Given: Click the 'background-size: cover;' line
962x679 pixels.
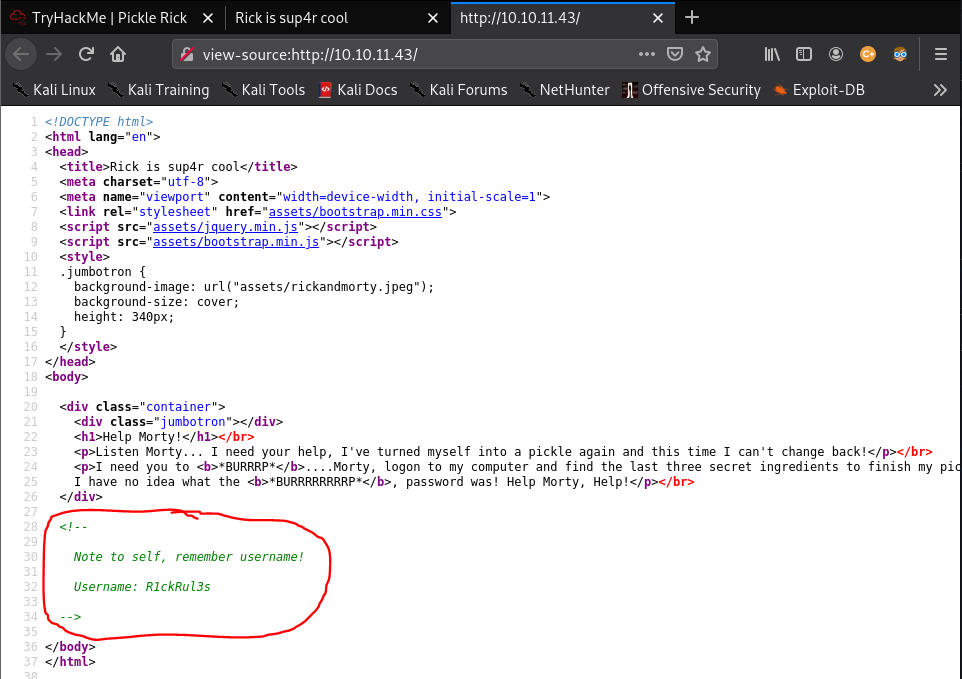Looking at the screenshot, I should pyautogui.click(x=156, y=302).
